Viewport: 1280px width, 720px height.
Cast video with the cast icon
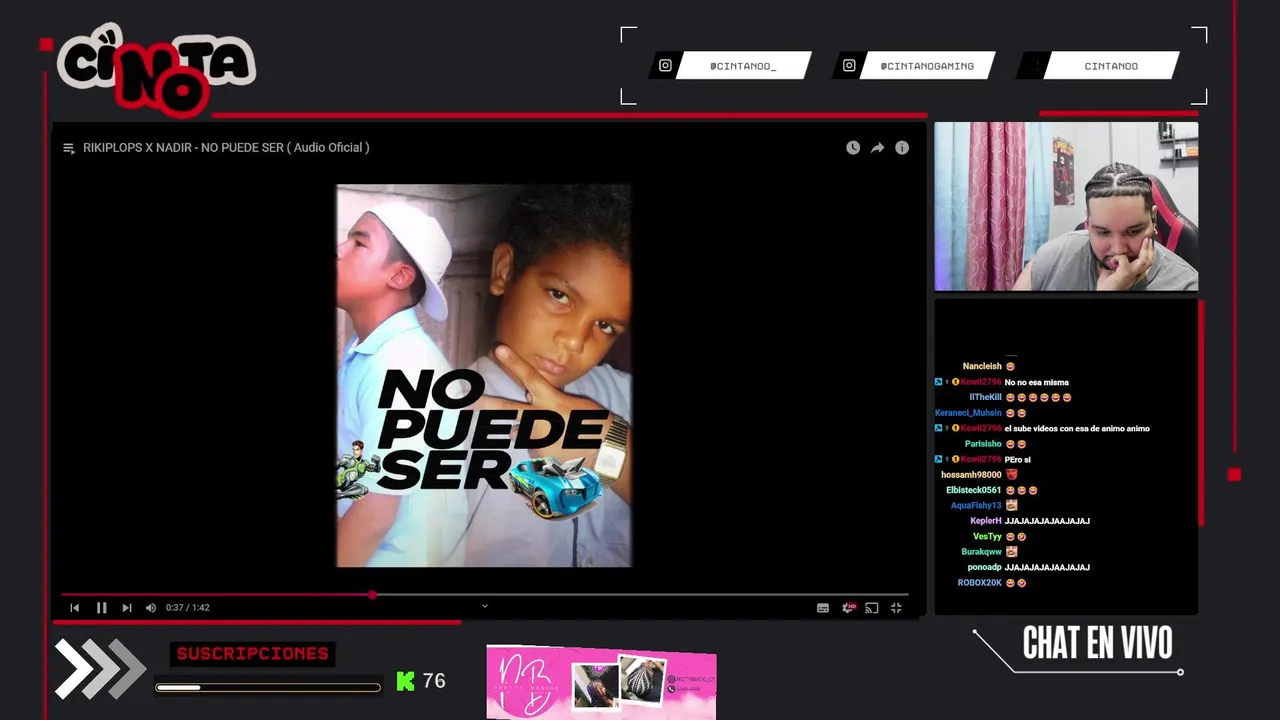coord(872,607)
